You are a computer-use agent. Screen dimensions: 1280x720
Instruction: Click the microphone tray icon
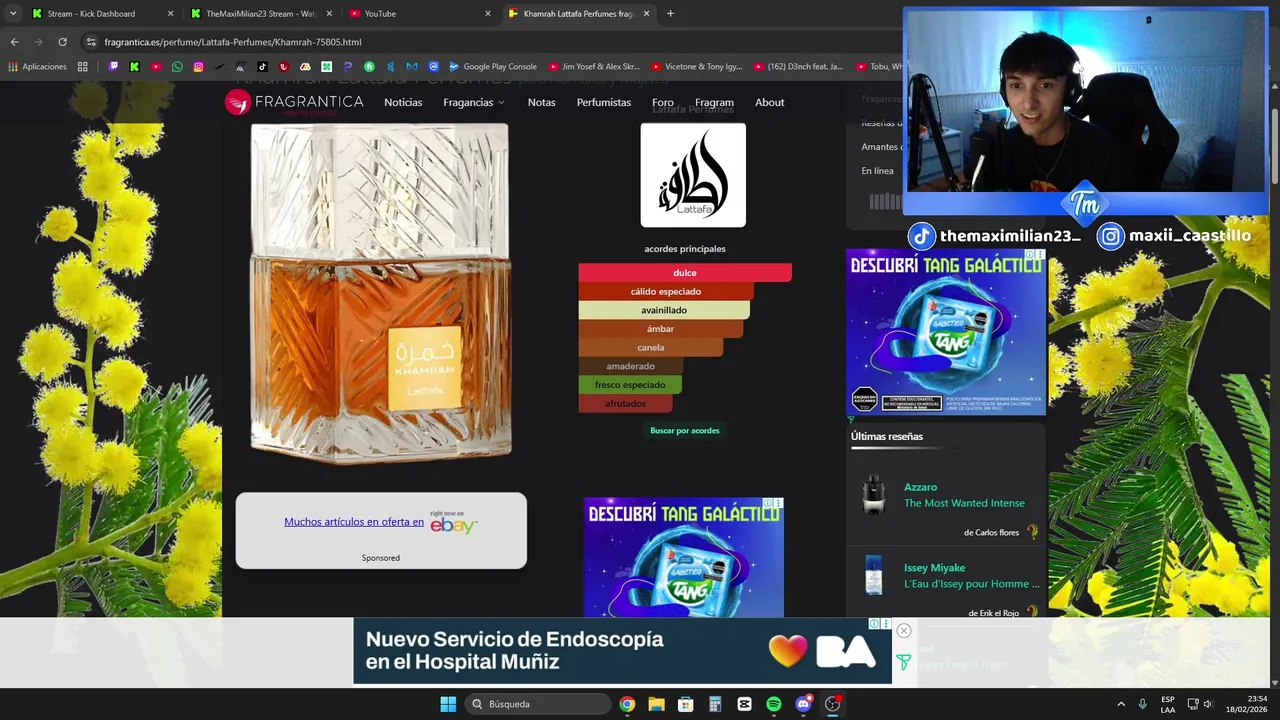coord(1142,704)
